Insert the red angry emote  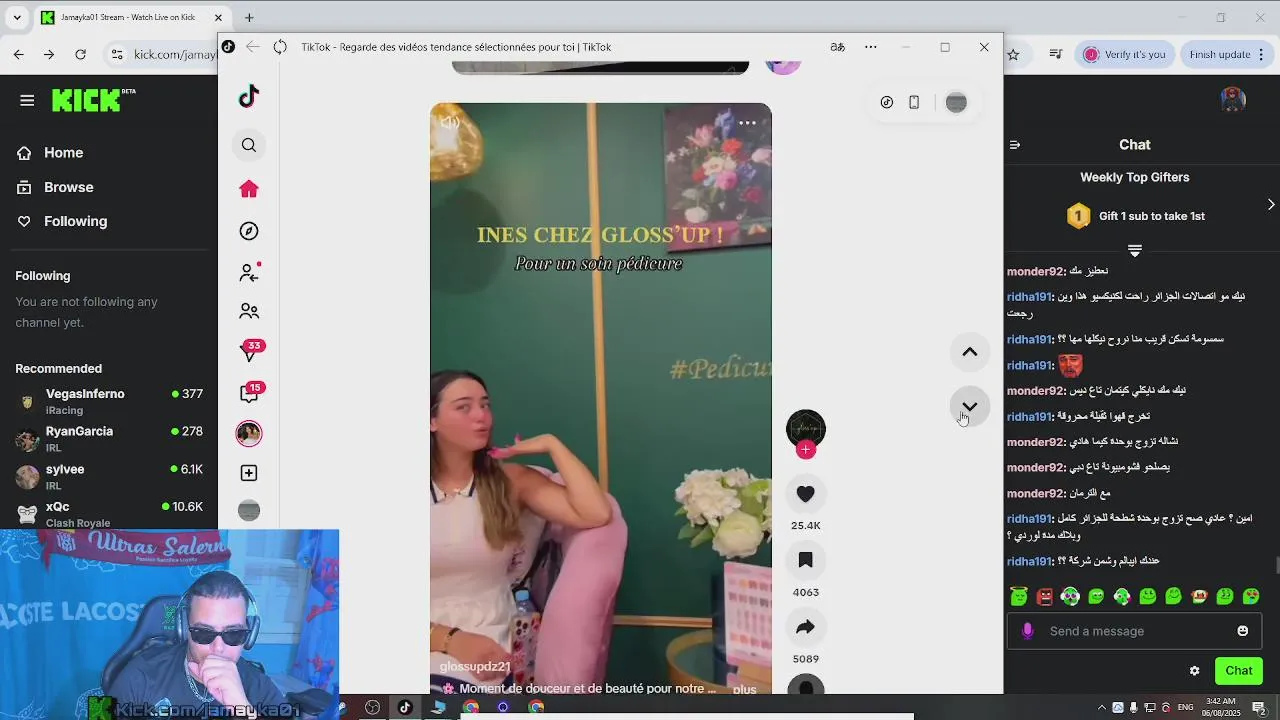point(1045,597)
